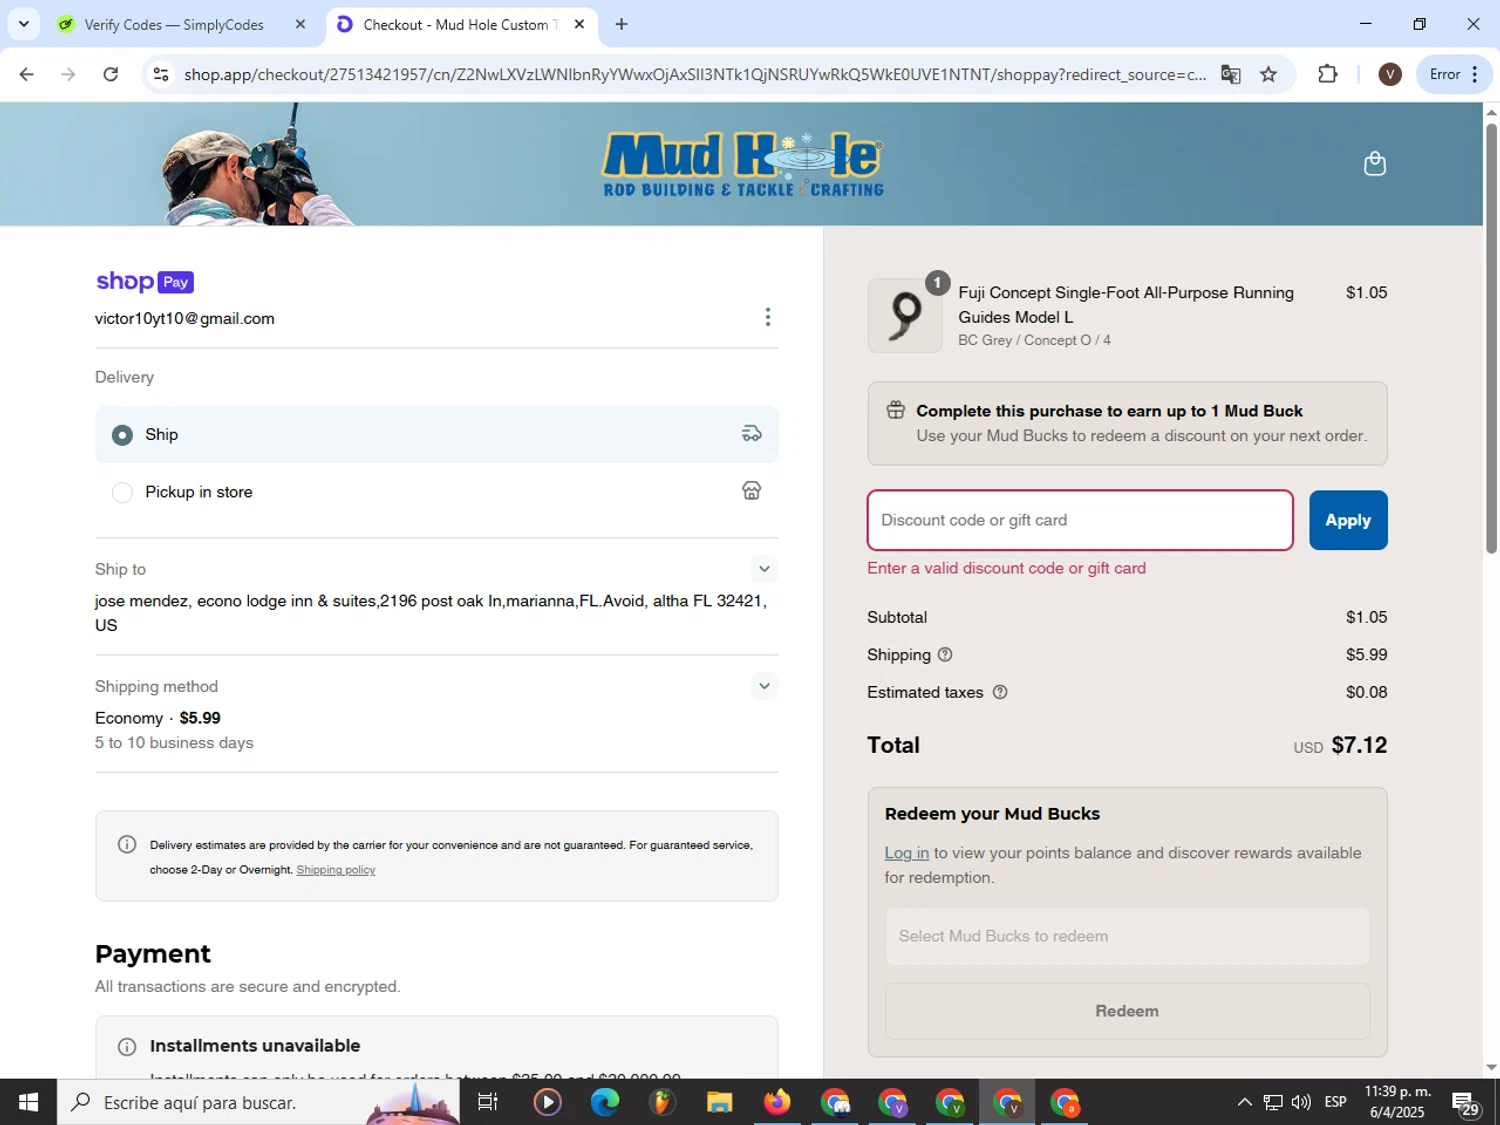Click the storefront icon on Pickup row
1500x1125 pixels.
click(751, 490)
